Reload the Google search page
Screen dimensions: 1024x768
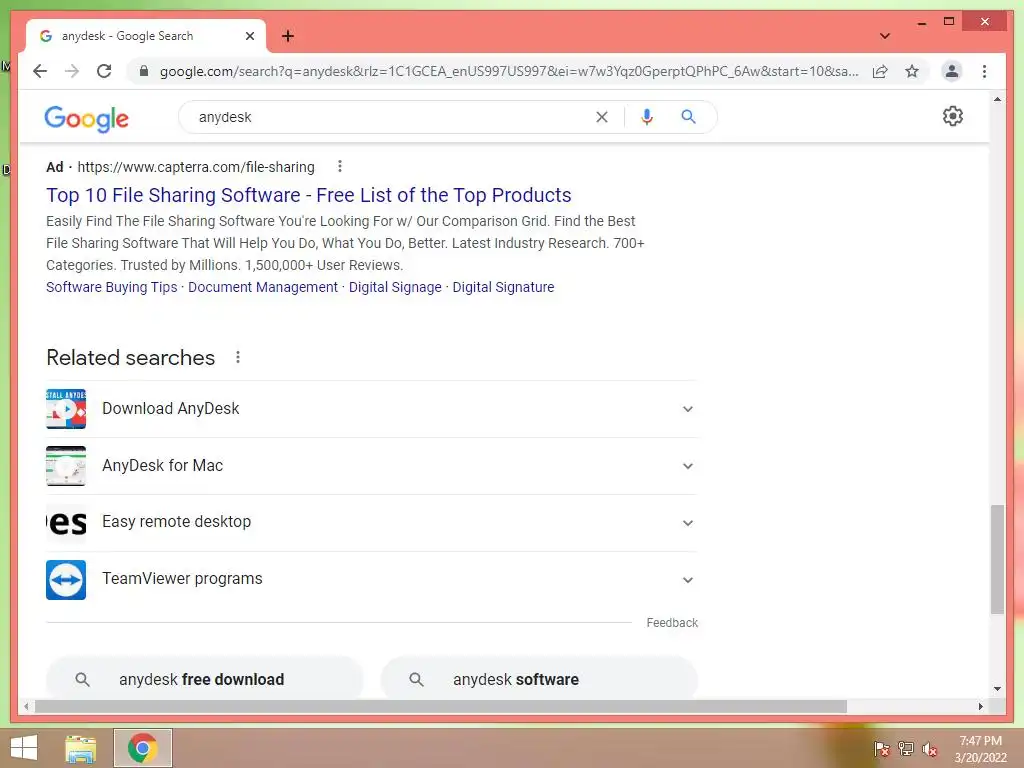click(104, 71)
